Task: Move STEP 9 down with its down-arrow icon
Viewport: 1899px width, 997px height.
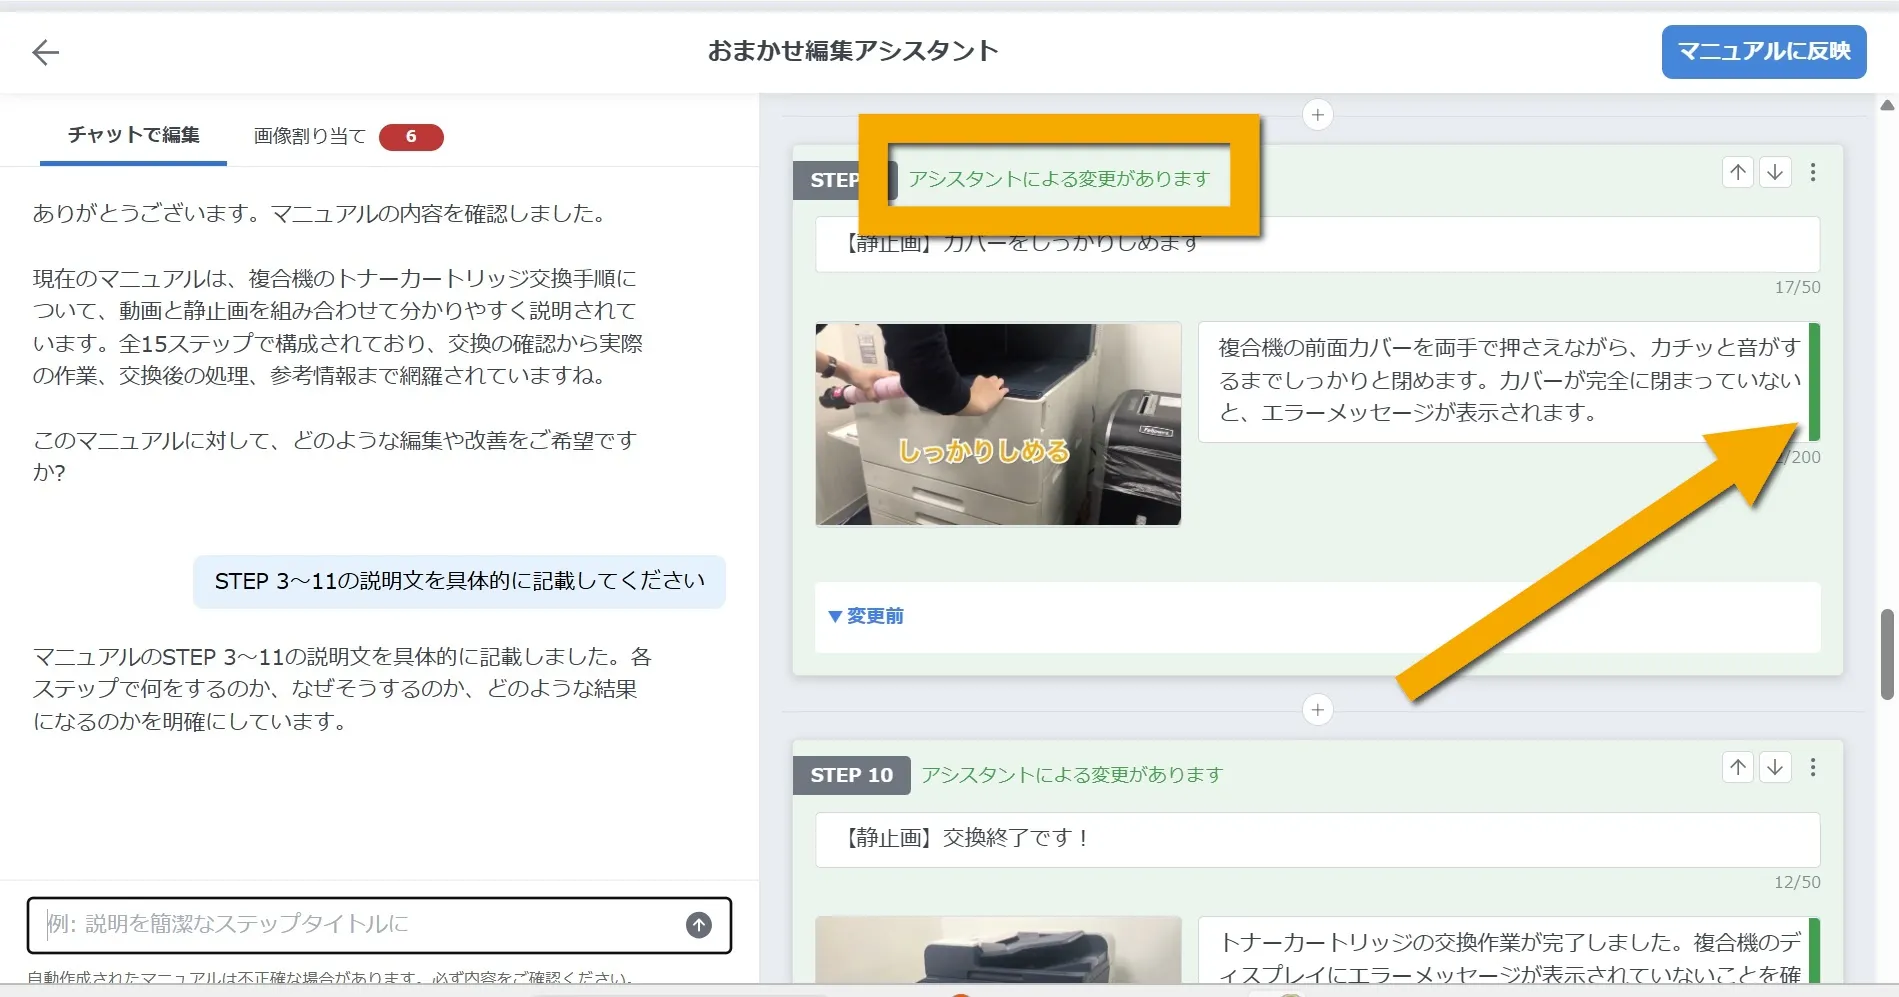Action: (1775, 172)
